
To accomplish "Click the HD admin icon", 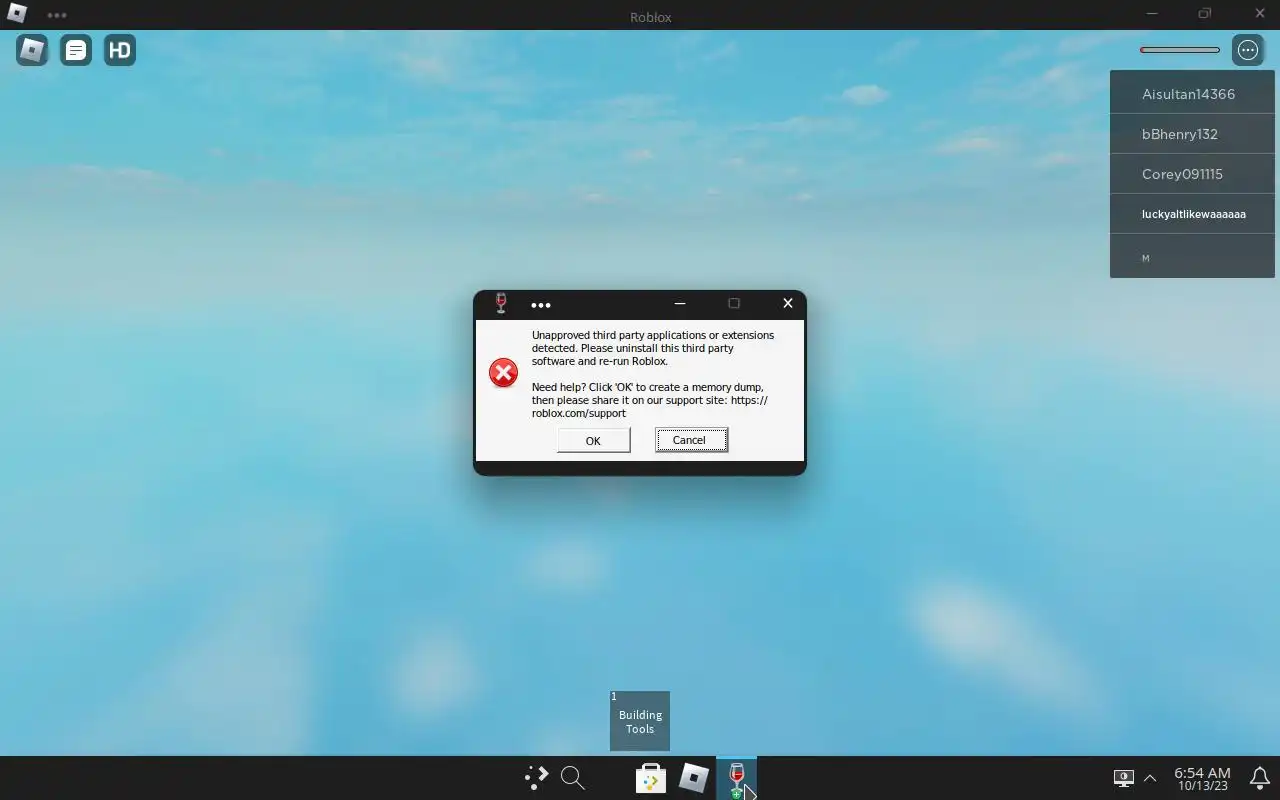I will (120, 50).
